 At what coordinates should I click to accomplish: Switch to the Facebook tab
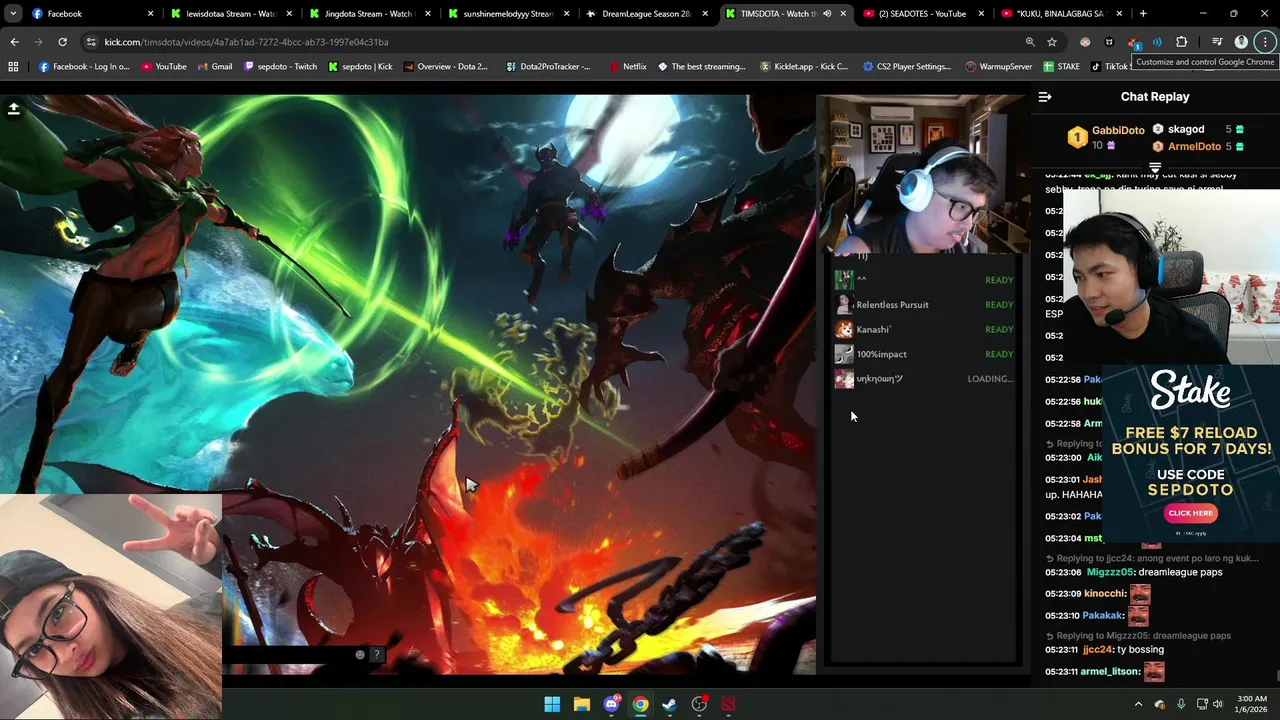tap(90, 14)
